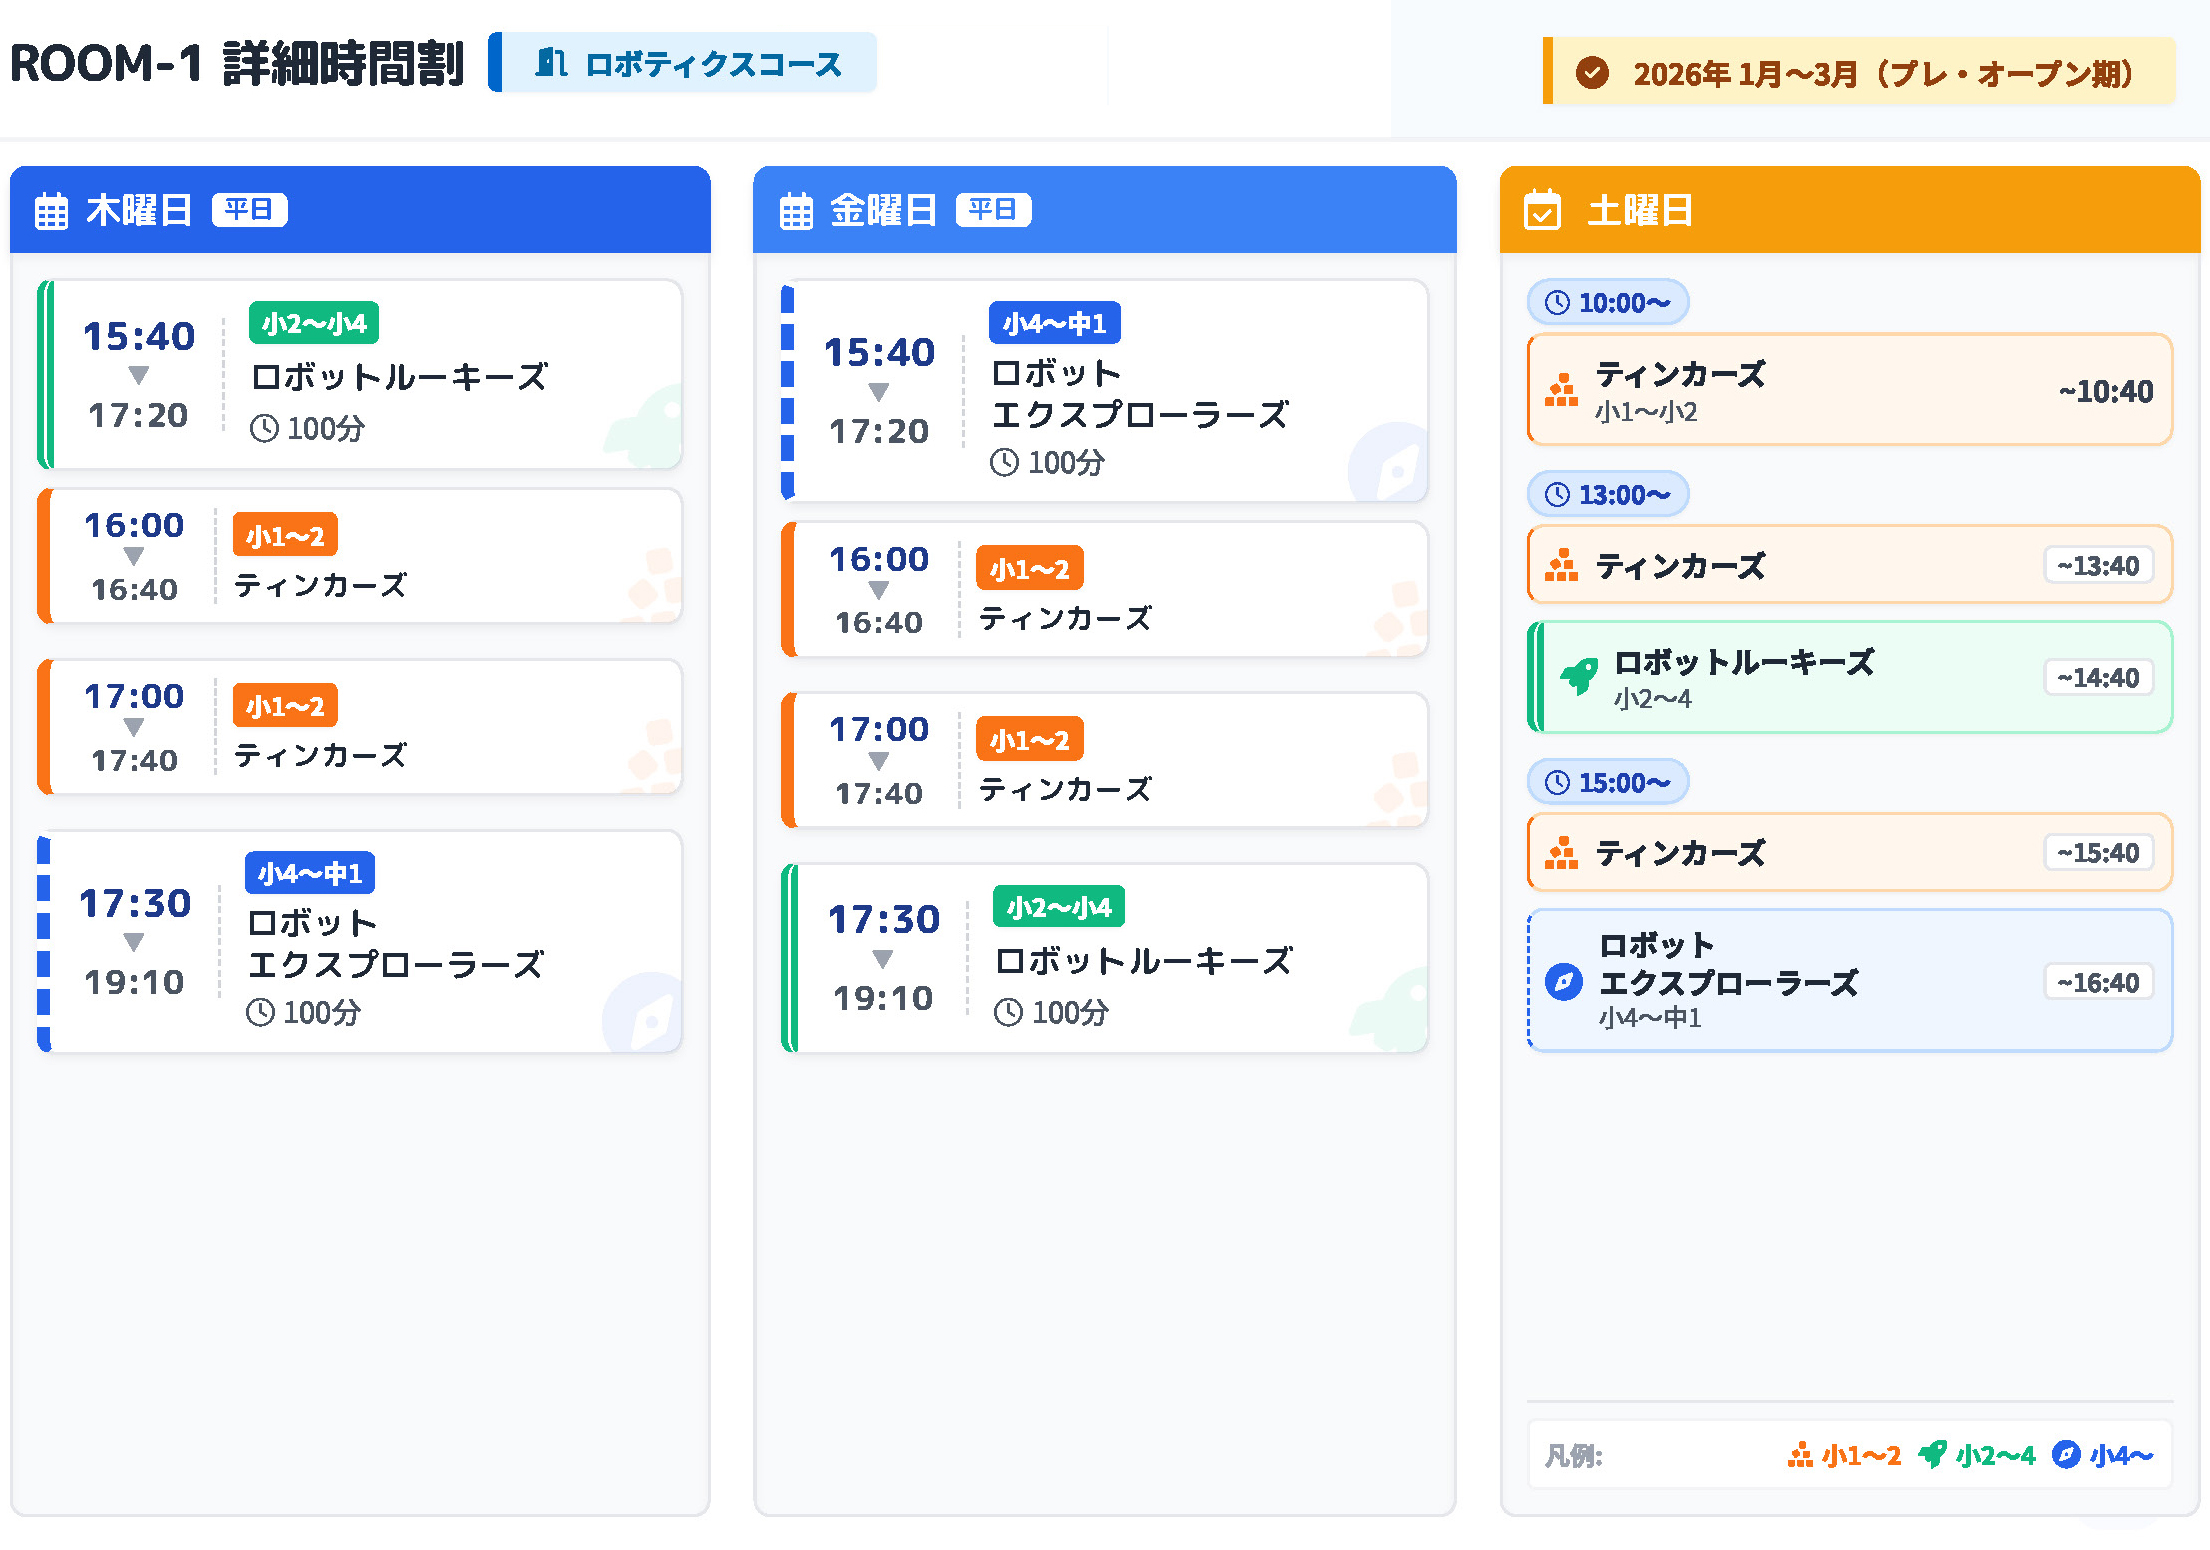Click the Saturday (土曜日) calendar-check icon
Screen dimensions: 2210x1550
(1541, 211)
